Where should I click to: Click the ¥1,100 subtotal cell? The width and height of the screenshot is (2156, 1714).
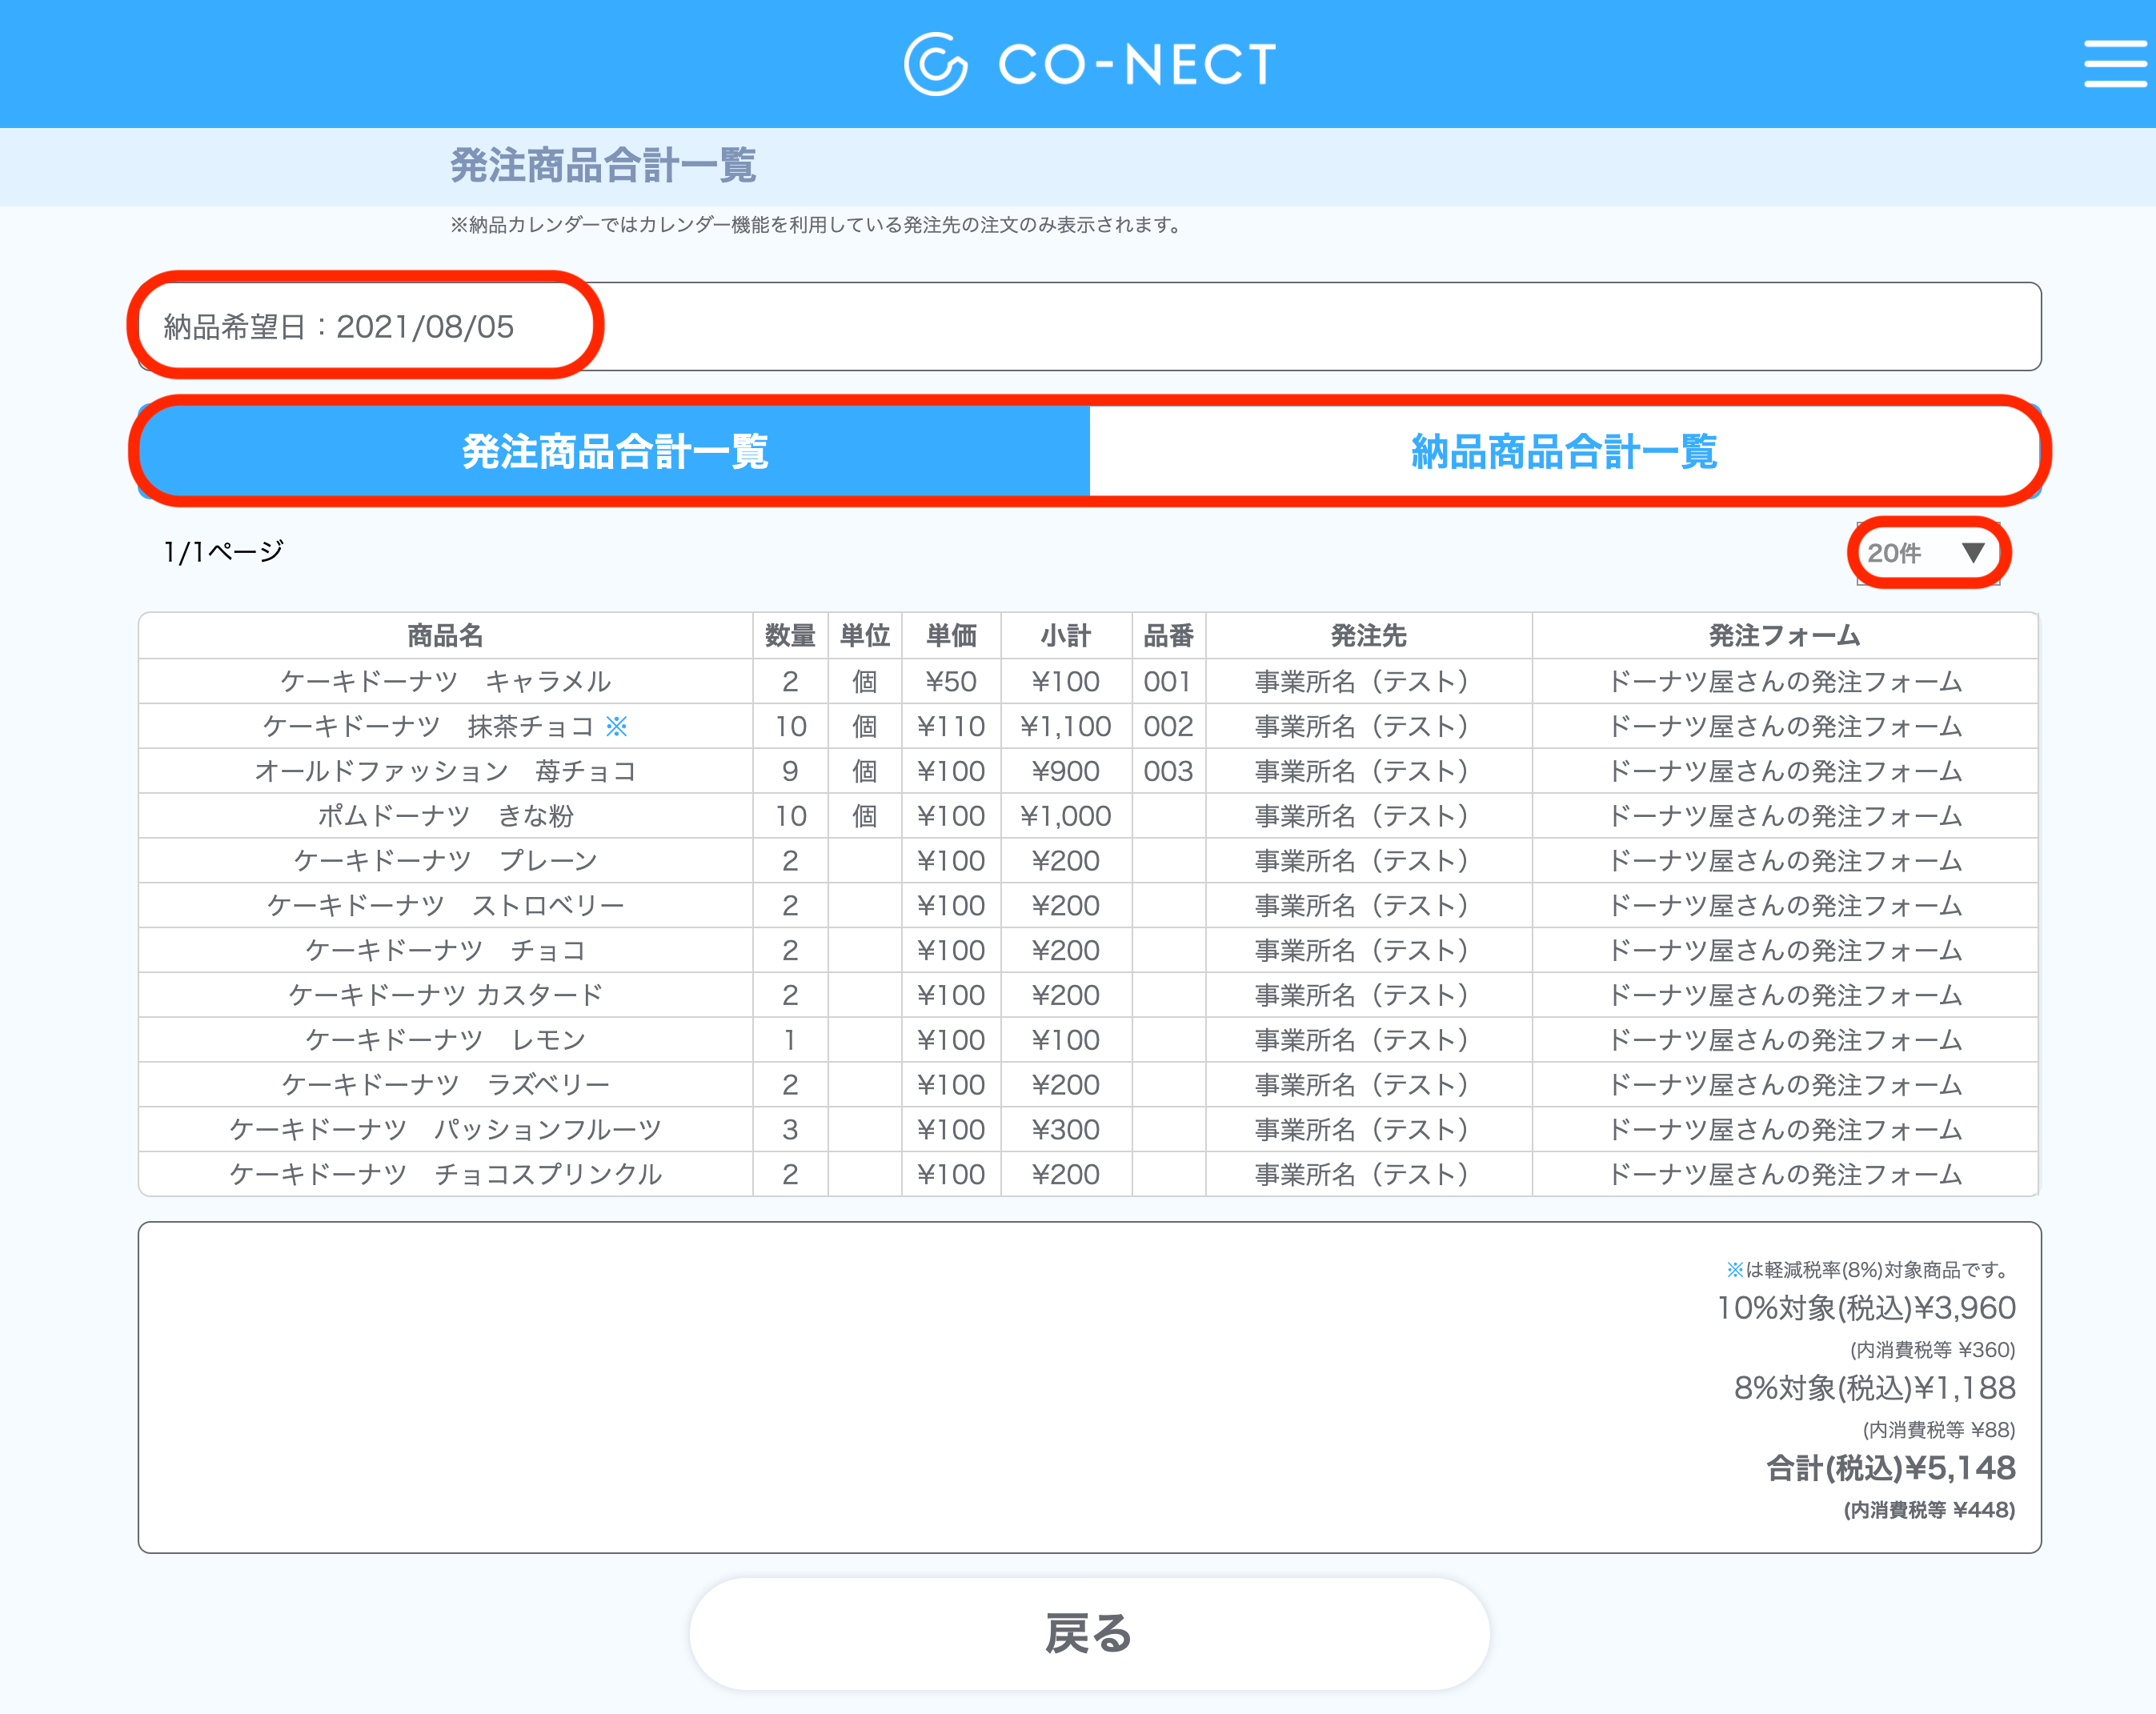click(x=1066, y=726)
